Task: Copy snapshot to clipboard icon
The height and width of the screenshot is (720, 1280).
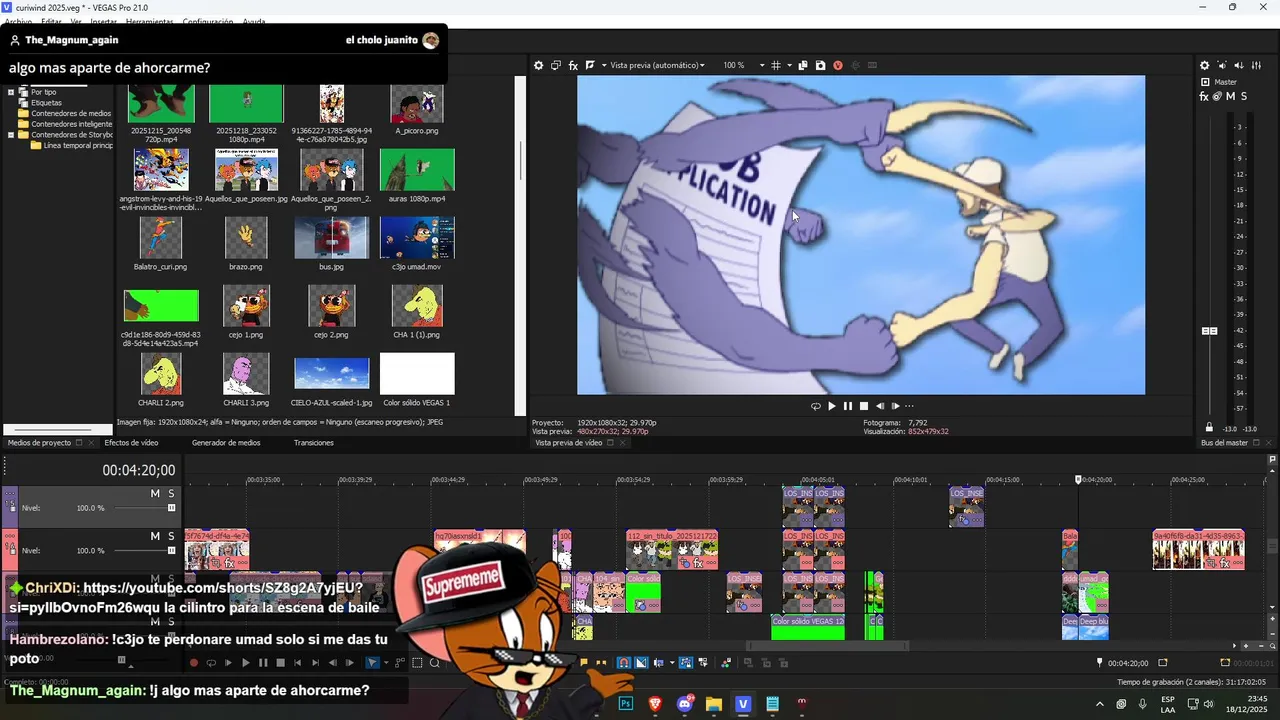Action: [x=803, y=65]
